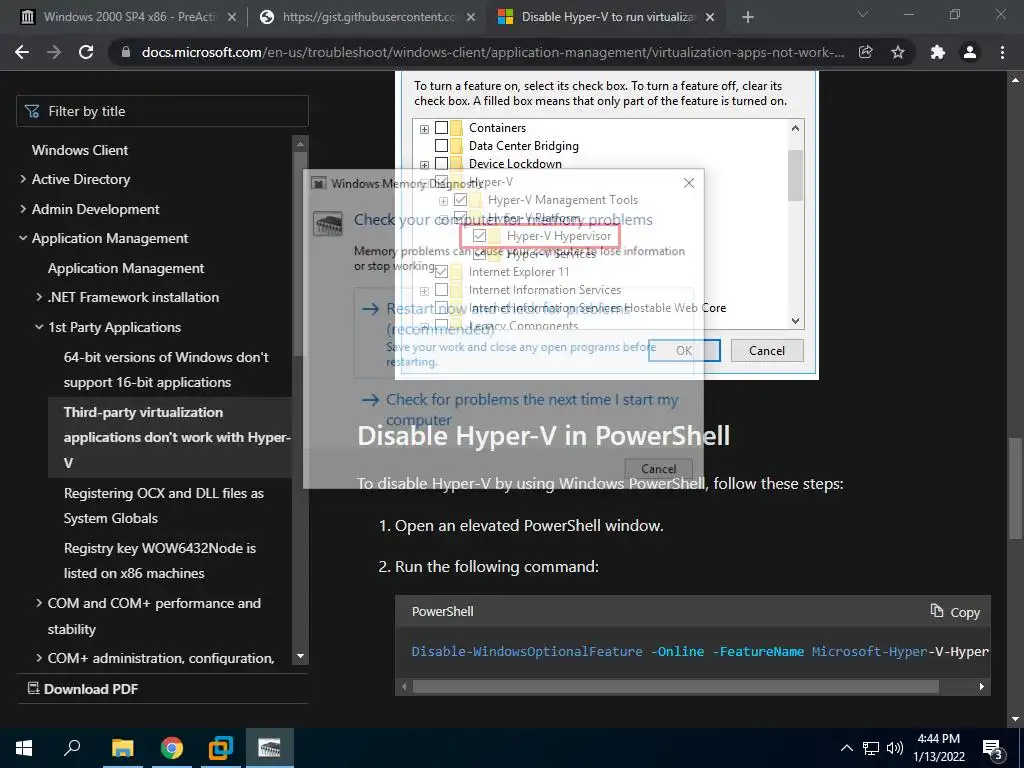The height and width of the screenshot is (768, 1024).
Task: Expand .NET Framework installation
Action: [x=39, y=297]
